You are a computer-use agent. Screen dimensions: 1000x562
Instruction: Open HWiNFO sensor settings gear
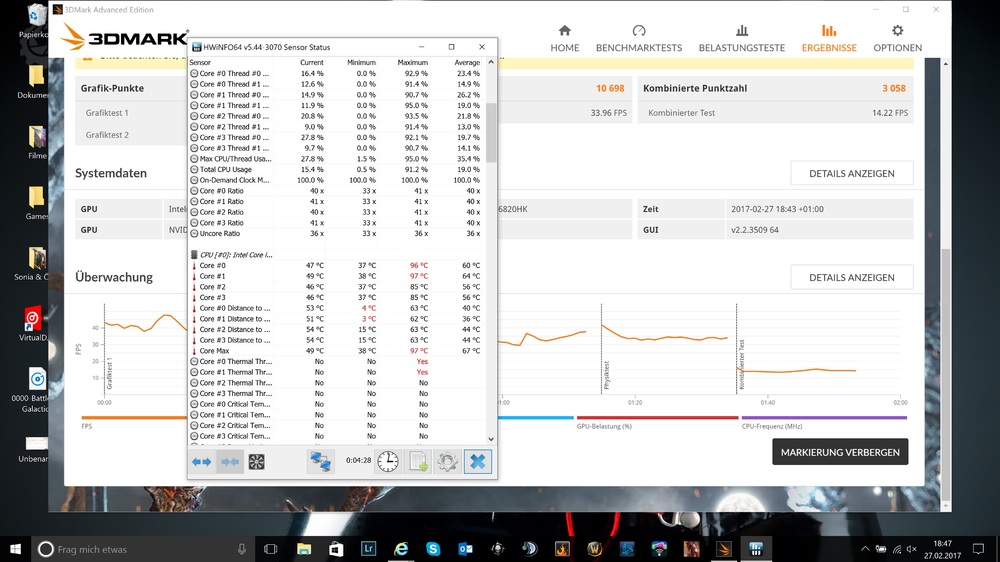coord(447,461)
